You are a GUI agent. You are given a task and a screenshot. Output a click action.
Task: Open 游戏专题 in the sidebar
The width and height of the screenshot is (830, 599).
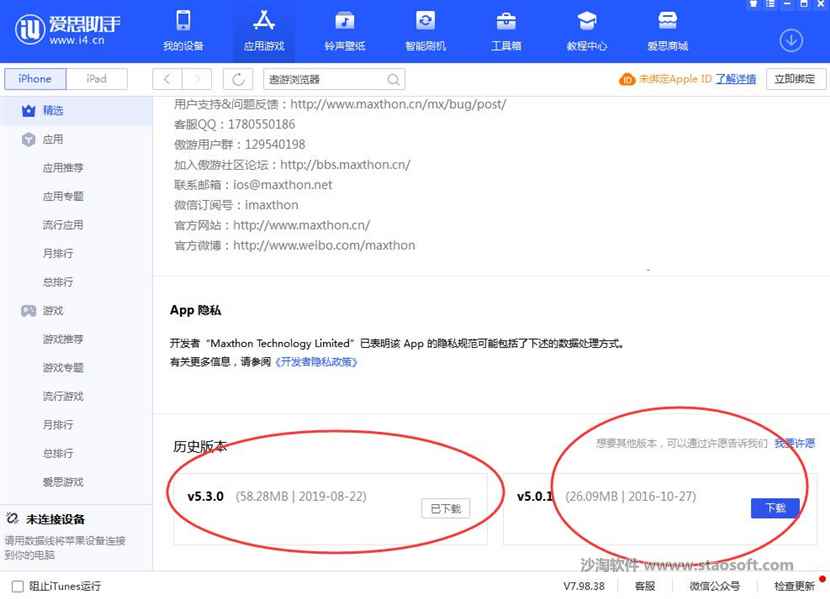pyautogui.click(x=63, y=368)
